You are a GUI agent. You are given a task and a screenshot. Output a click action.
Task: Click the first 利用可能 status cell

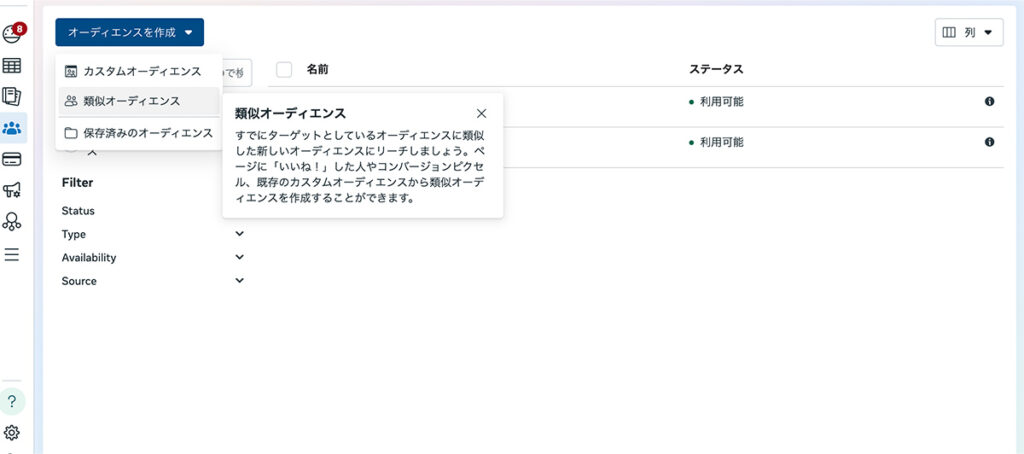[716, 102]
